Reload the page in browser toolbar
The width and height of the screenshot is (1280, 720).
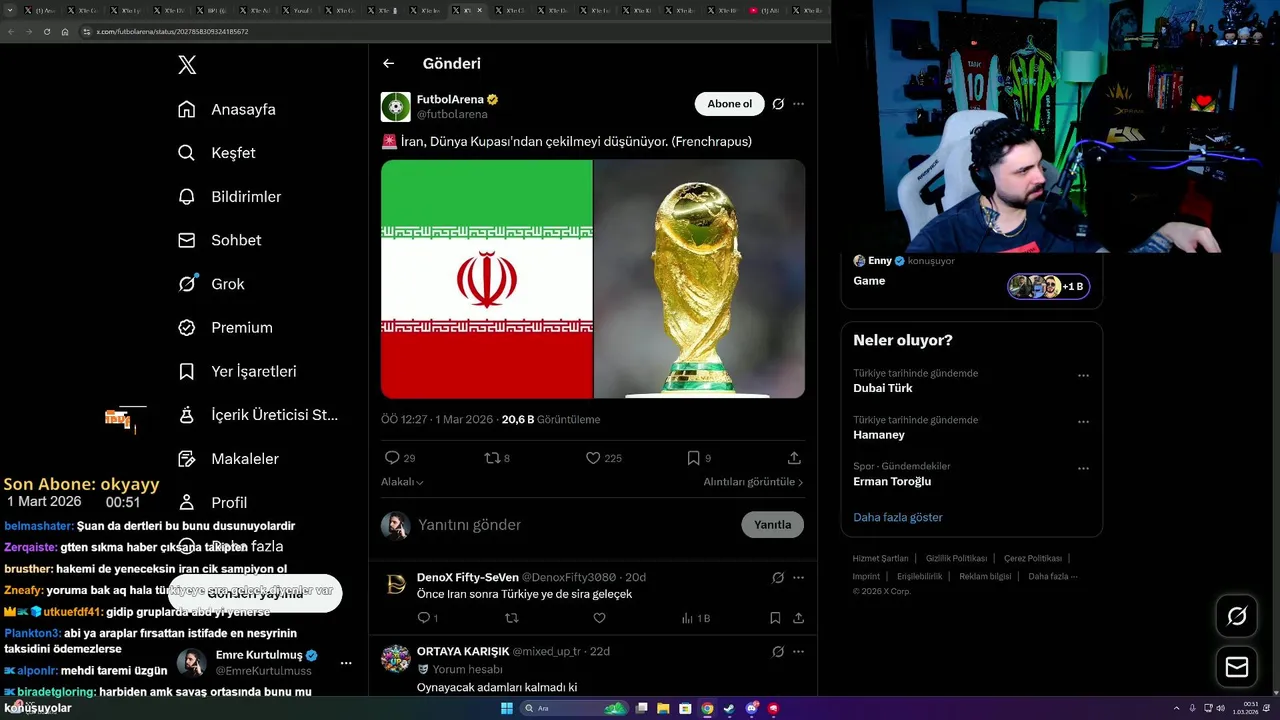click(x=46, y=32)
